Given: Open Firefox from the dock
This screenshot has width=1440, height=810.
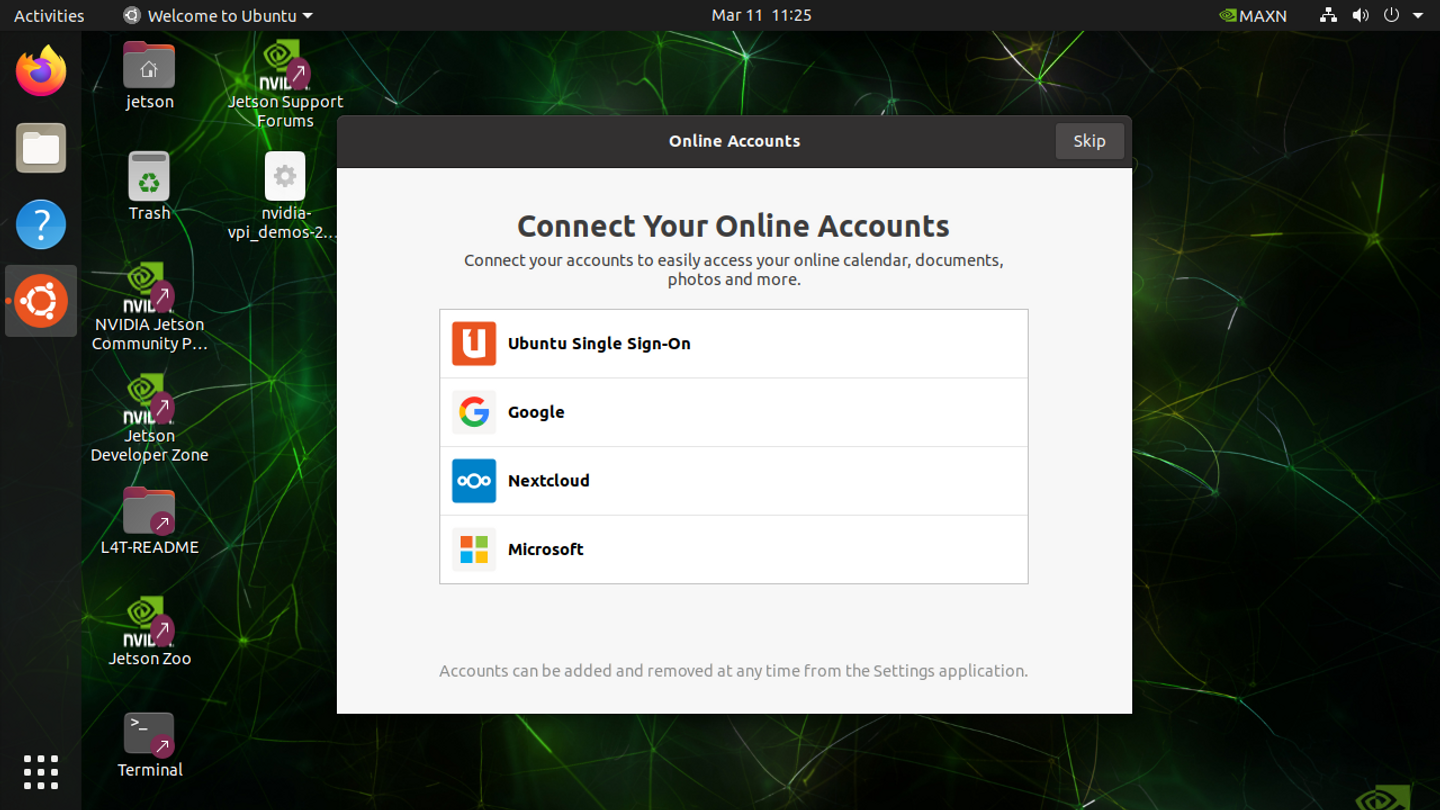Looking at the screenshot, I should 41,72.
